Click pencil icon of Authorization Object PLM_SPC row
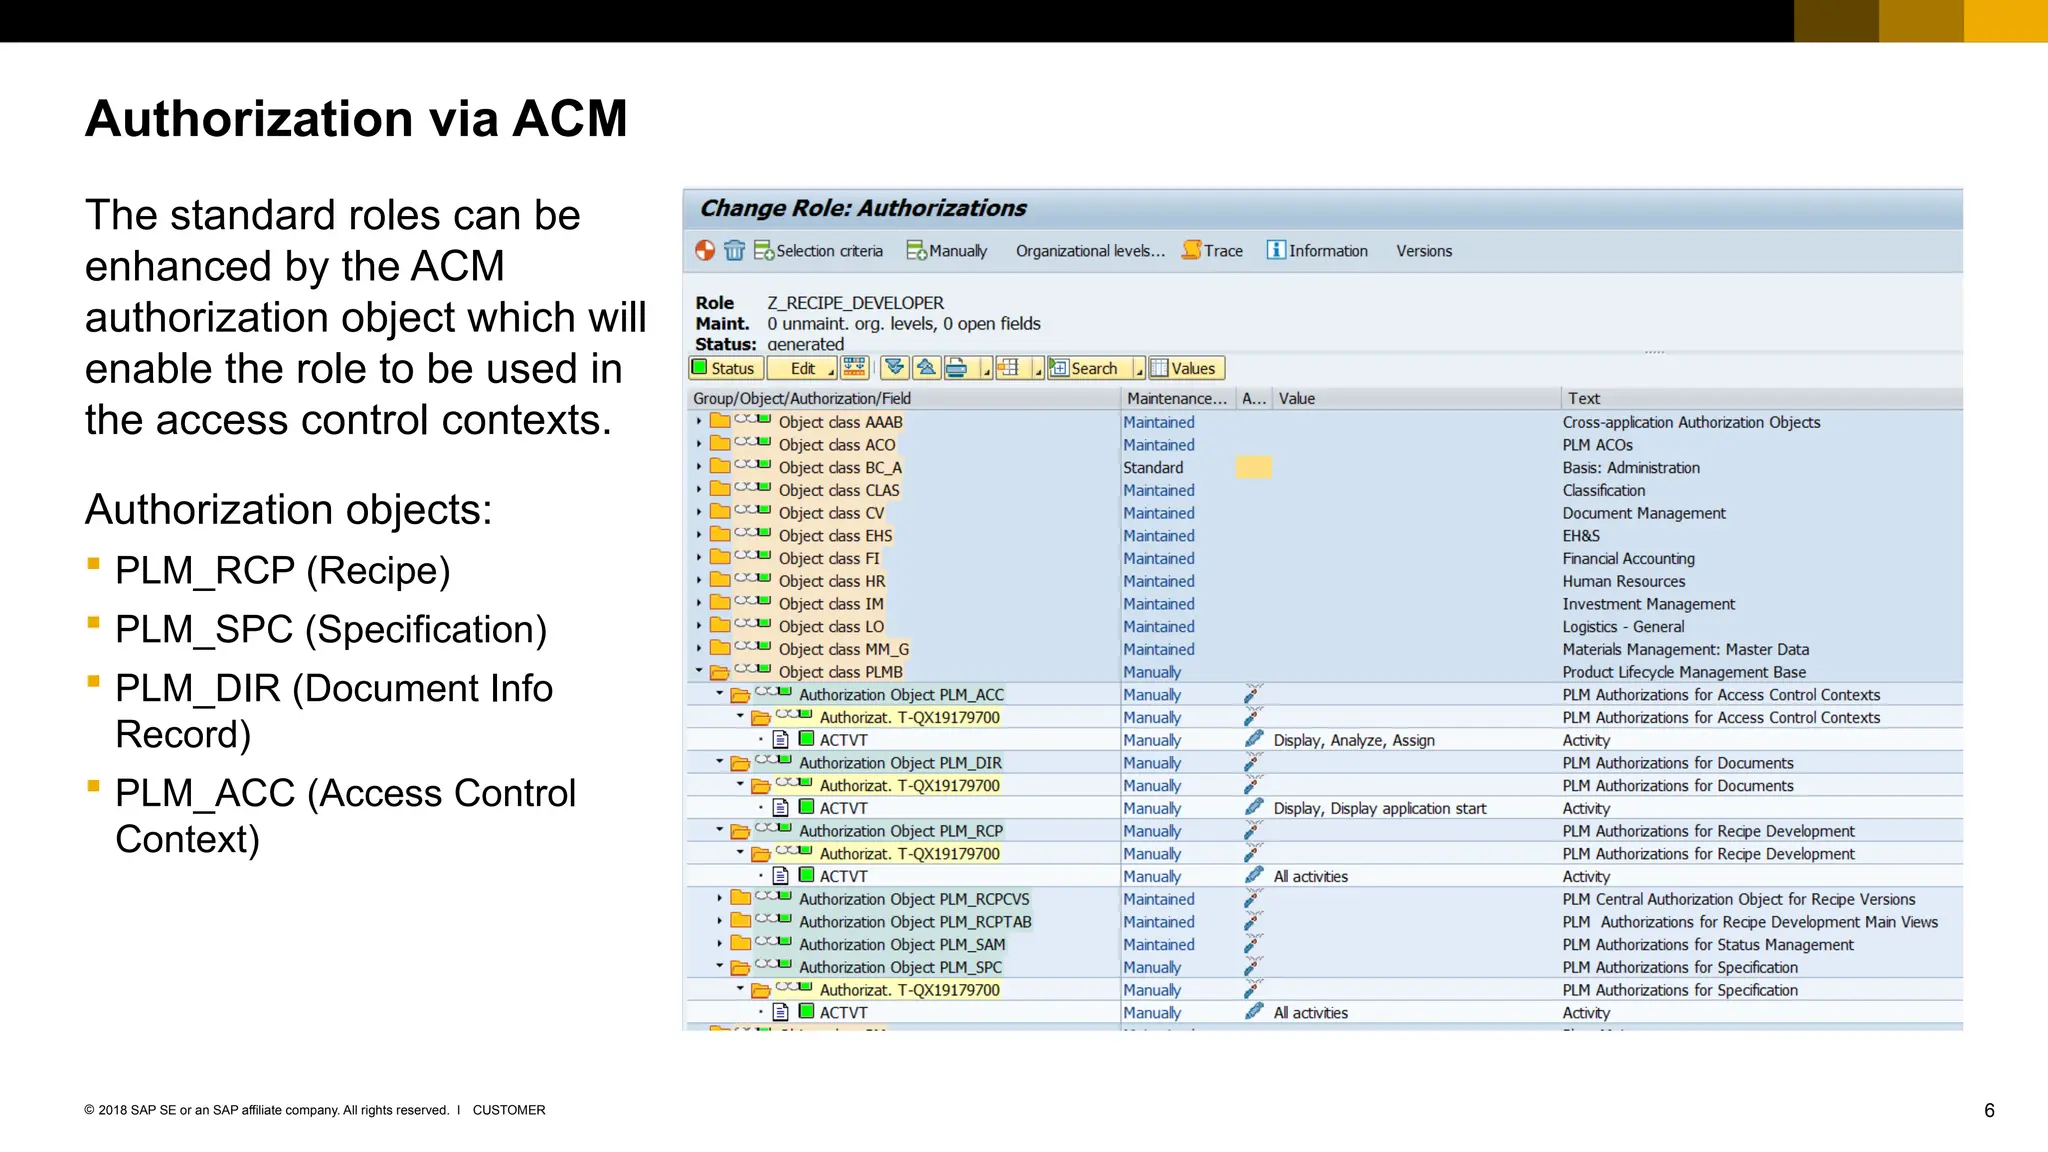The width and height of the screenshot is (2048, 1152). click(x=1253, y=966)
